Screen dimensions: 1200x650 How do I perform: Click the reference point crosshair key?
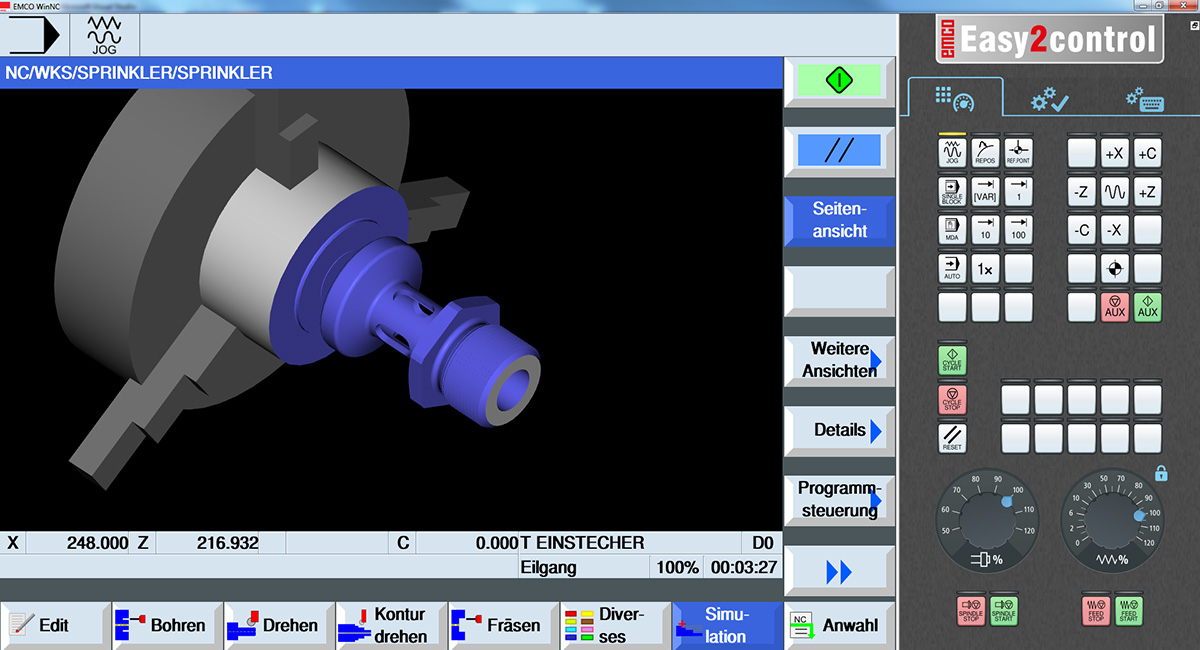coord(1114,268)
